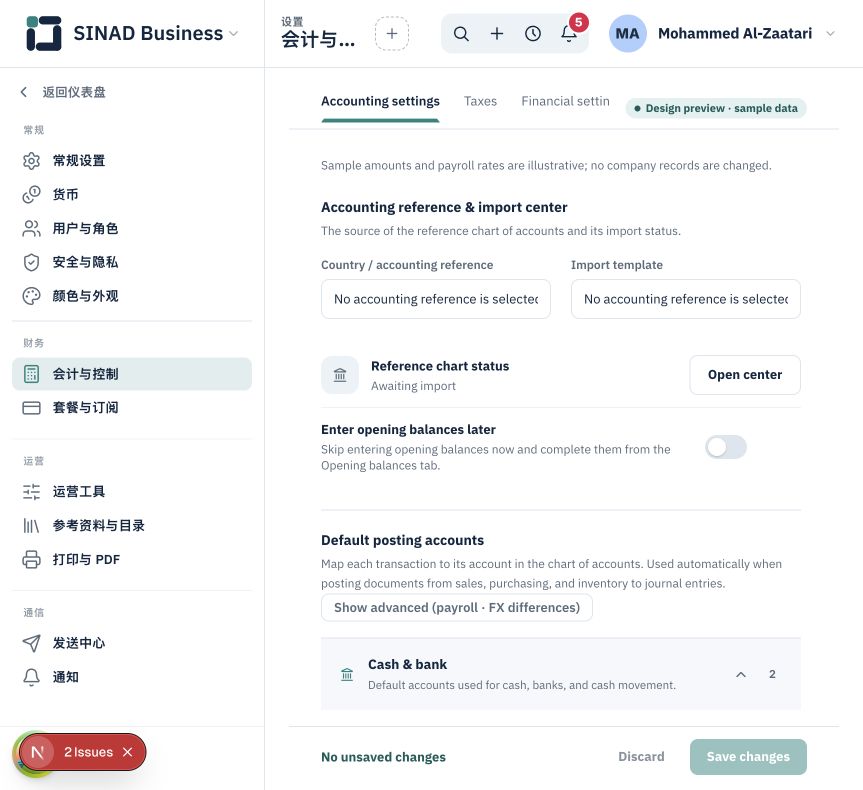Click the sliders icon for 运营工具
The image size is (863, 790).
(x=31, y=492)
